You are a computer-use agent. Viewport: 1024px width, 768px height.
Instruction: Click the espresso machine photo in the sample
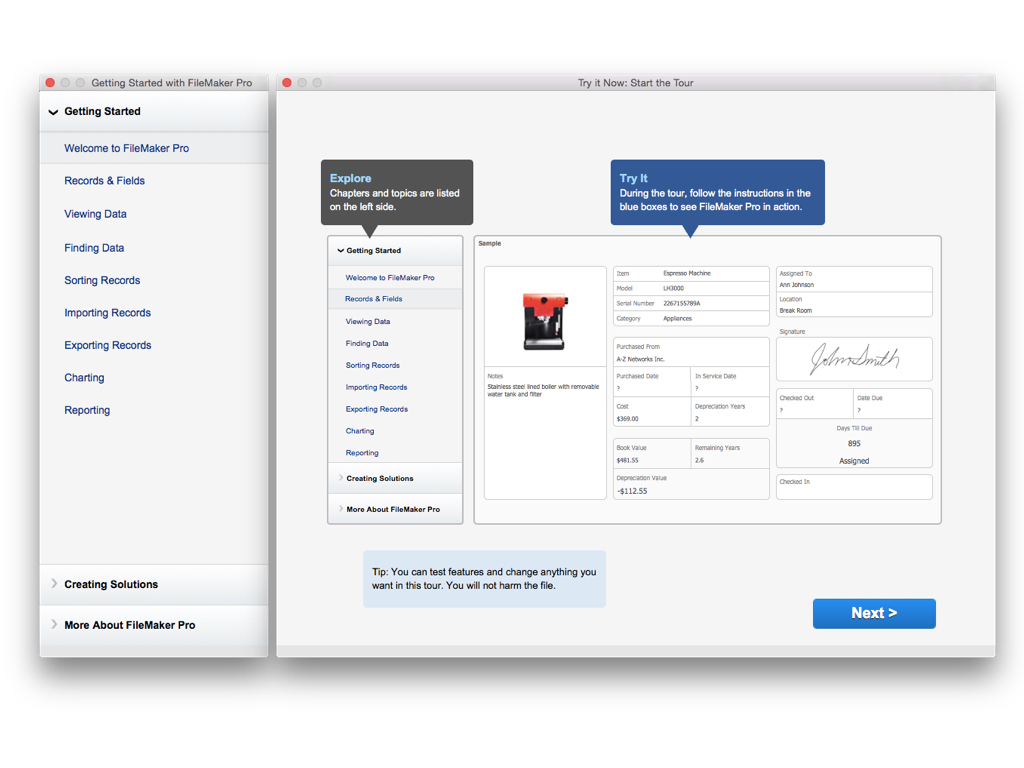(545, 321)
